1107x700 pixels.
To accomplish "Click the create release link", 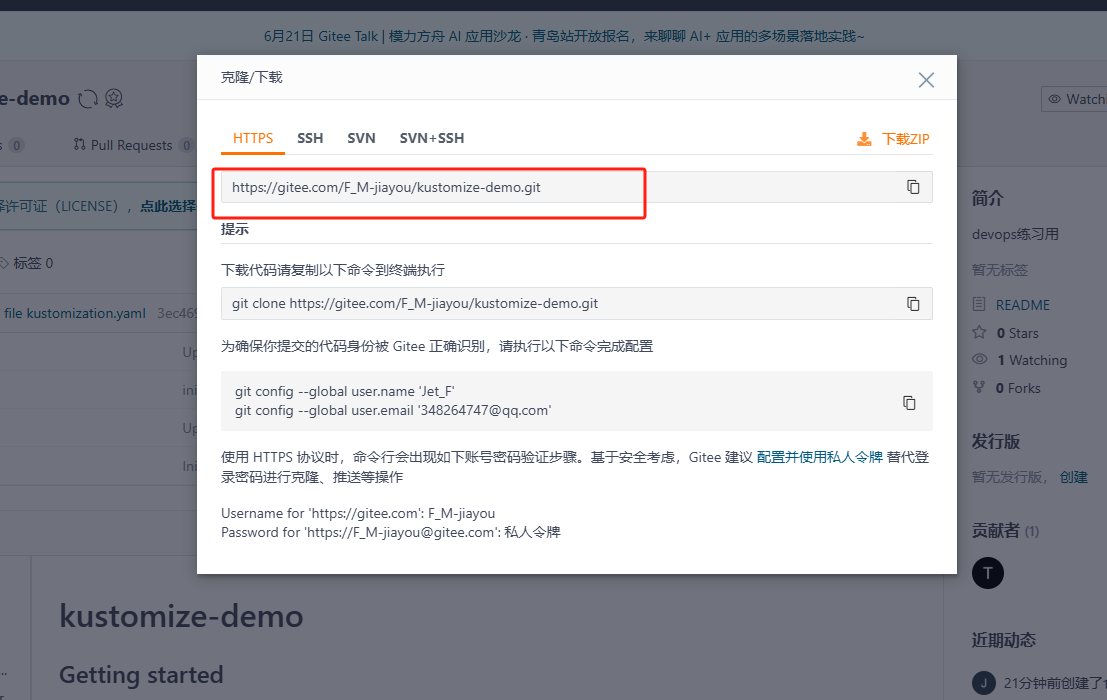I will point(1073,478).
